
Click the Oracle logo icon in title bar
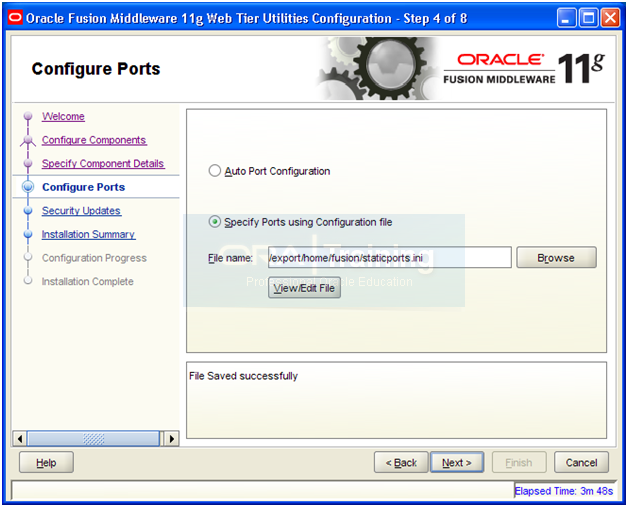coord(15,18)
